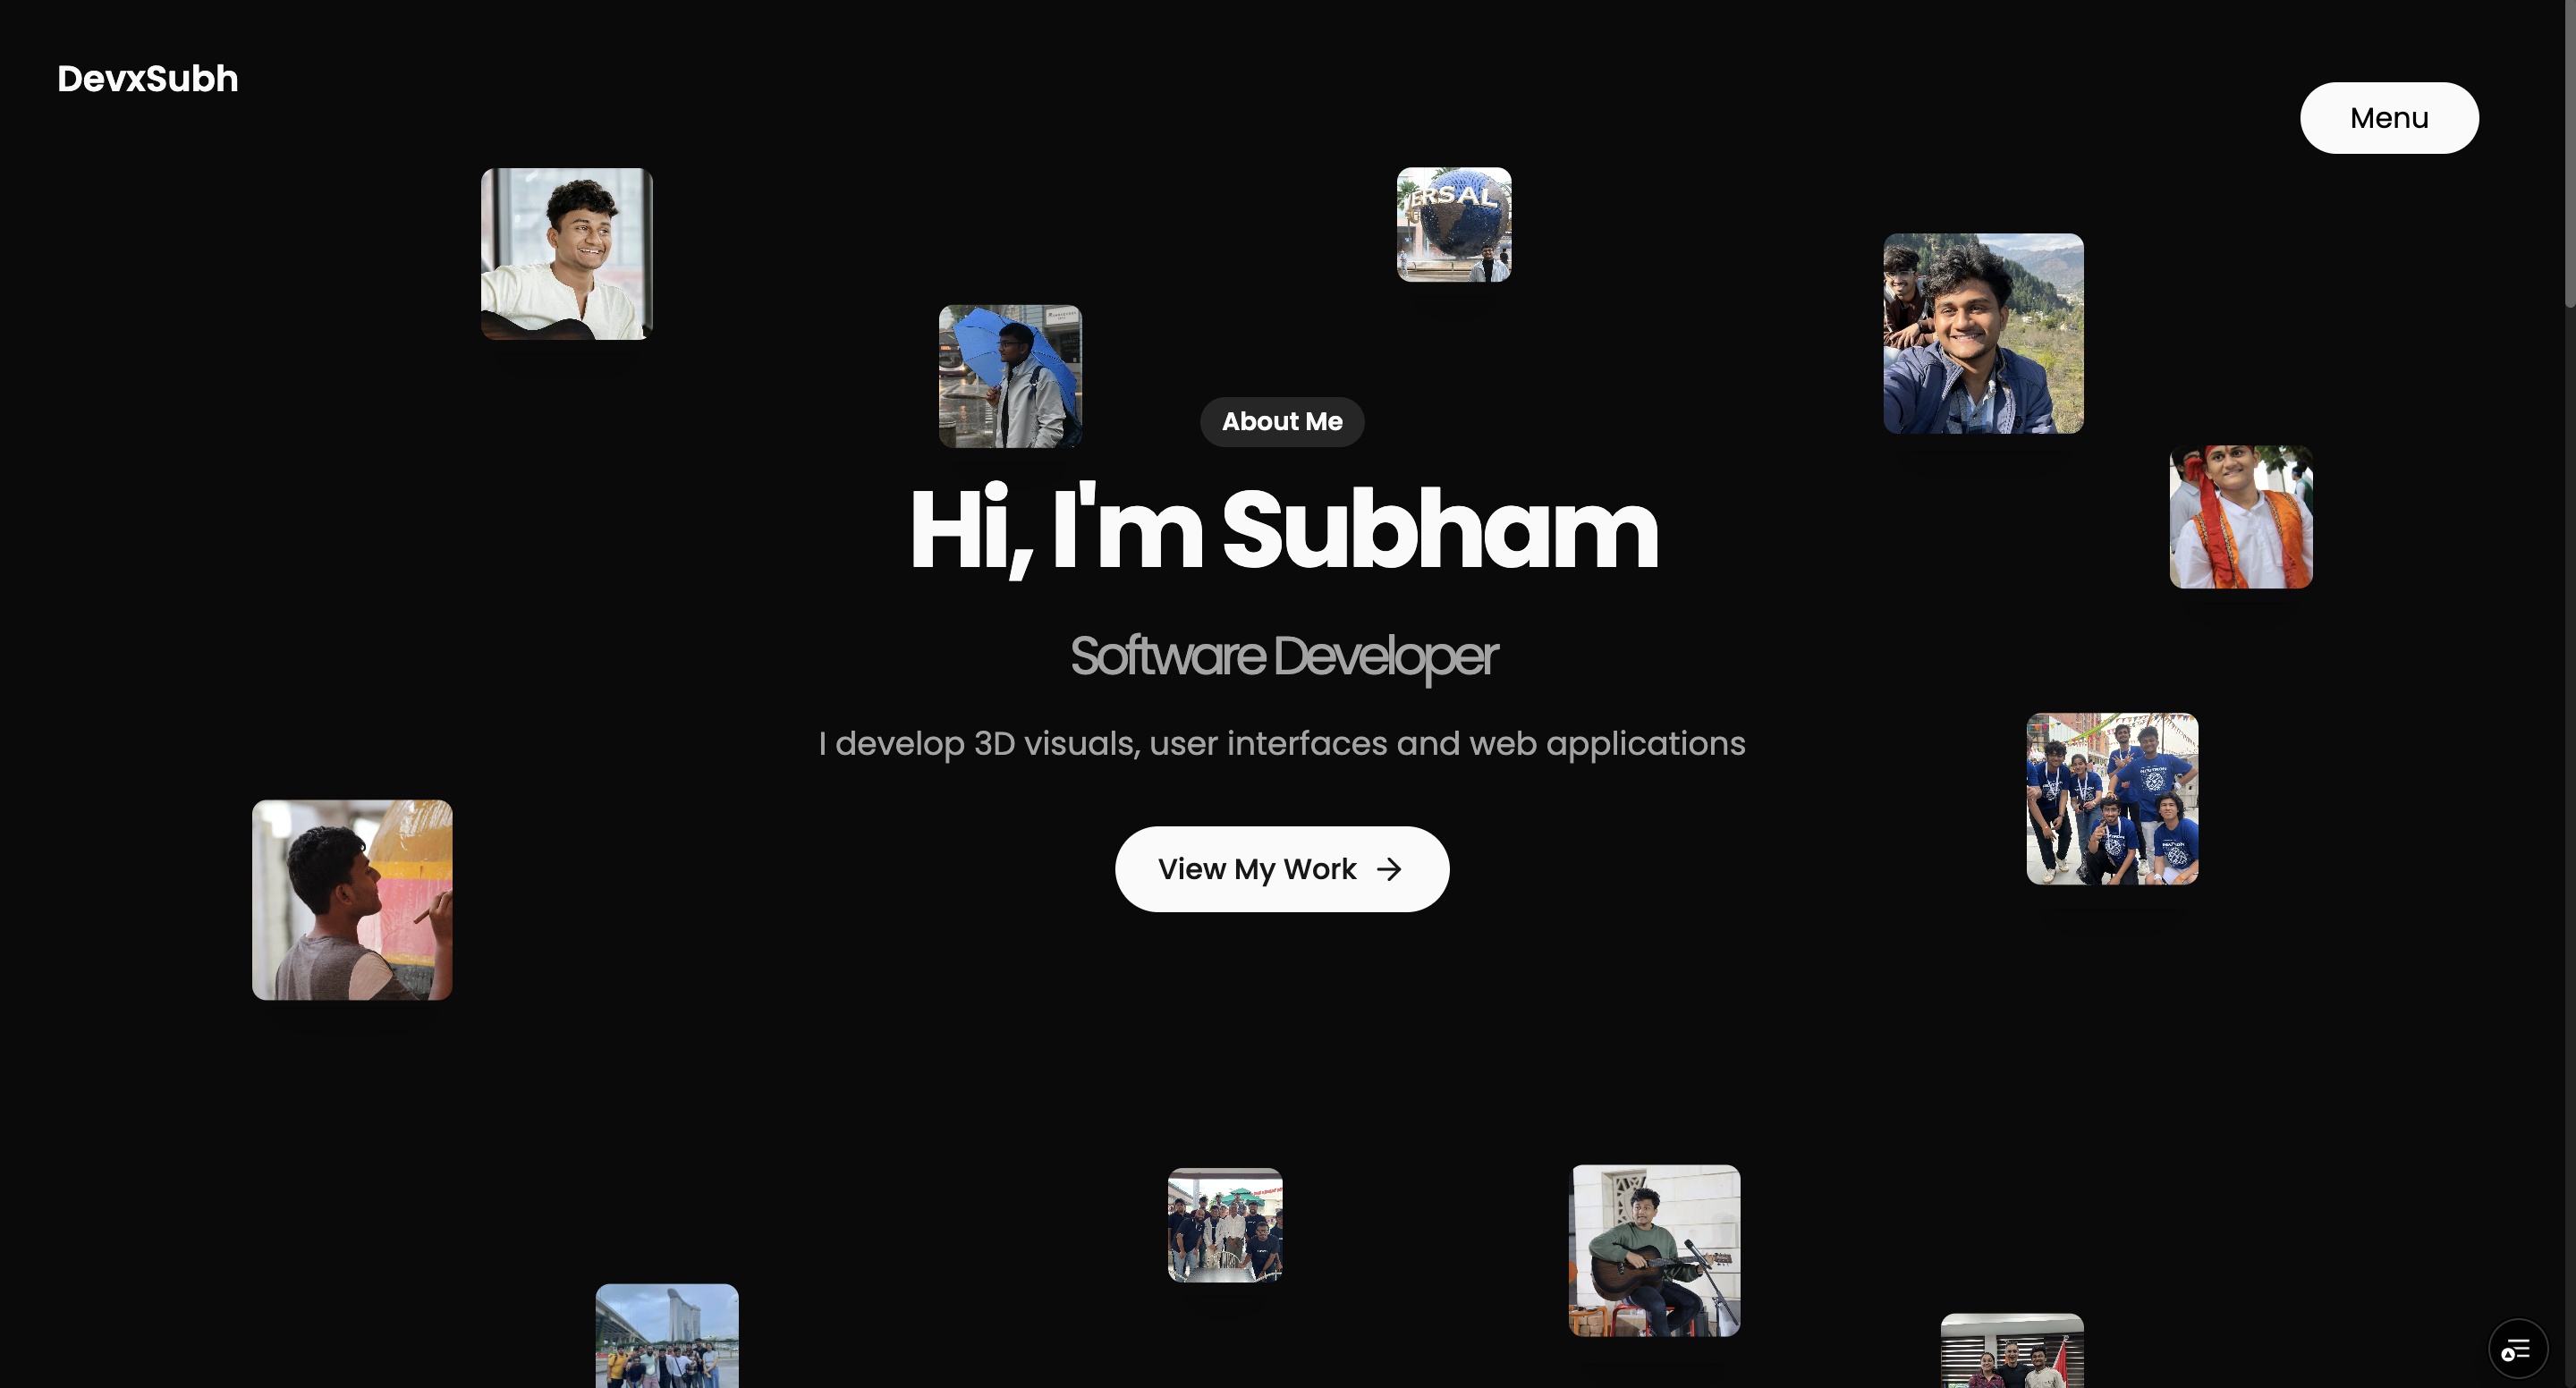The width and height of the screenshot is (2576, 1388).
Task: Open the wall painting photo
Action: 352,900
